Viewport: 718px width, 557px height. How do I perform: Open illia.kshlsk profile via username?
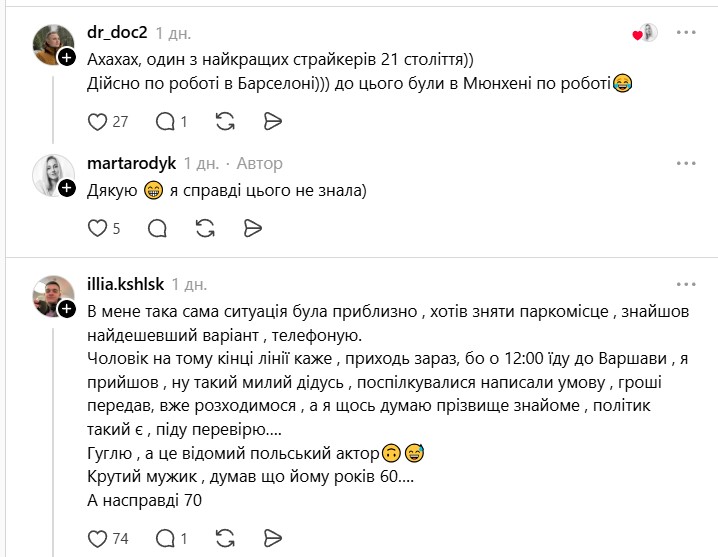click(125, 283)
